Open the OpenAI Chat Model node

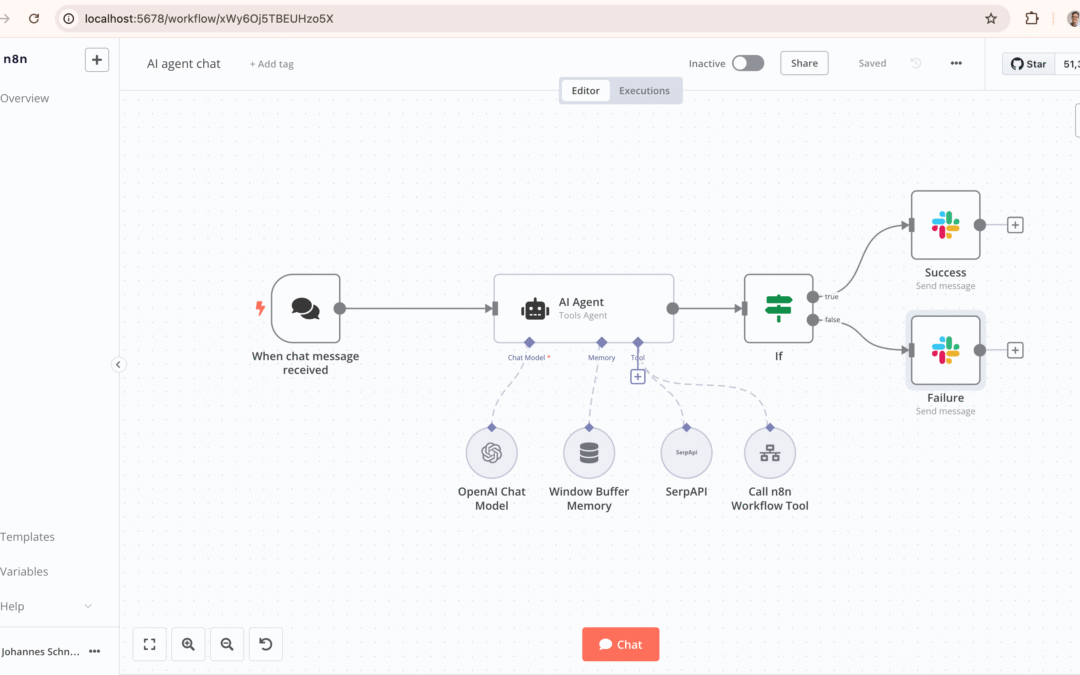[x=492, y=453]
